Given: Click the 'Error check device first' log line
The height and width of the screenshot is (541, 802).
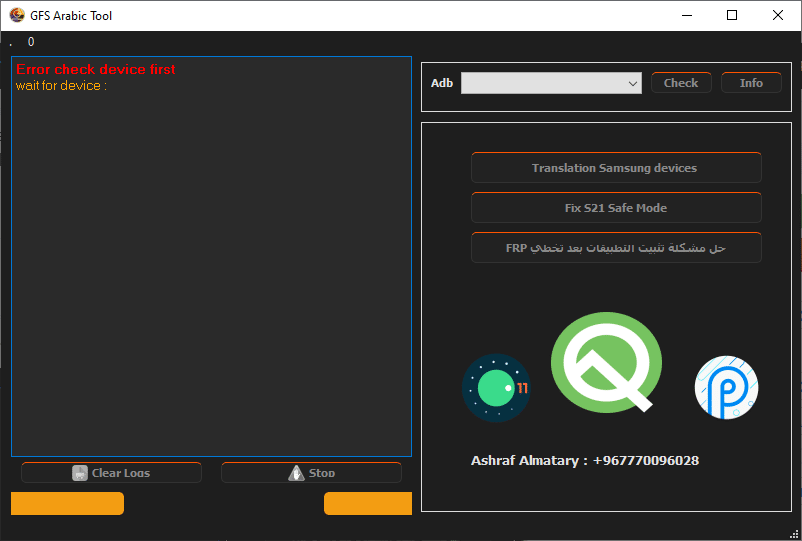Looking at the screenshot, I should (96, 69).
